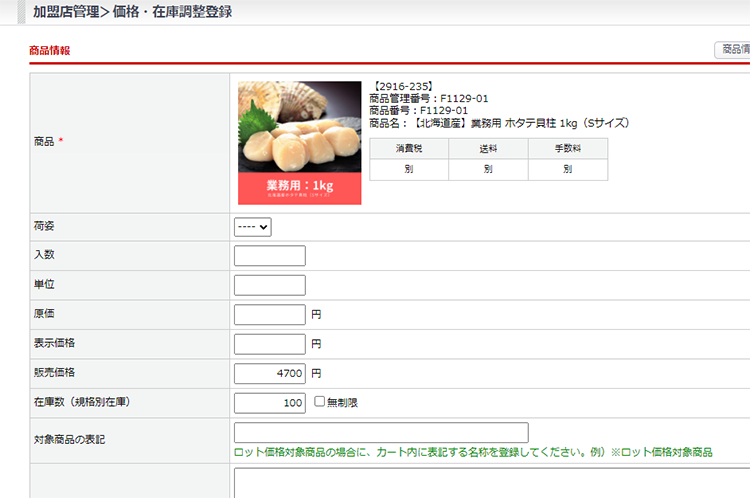
Task: Click the 手数料 column header
Action: [x=567, y=148]
